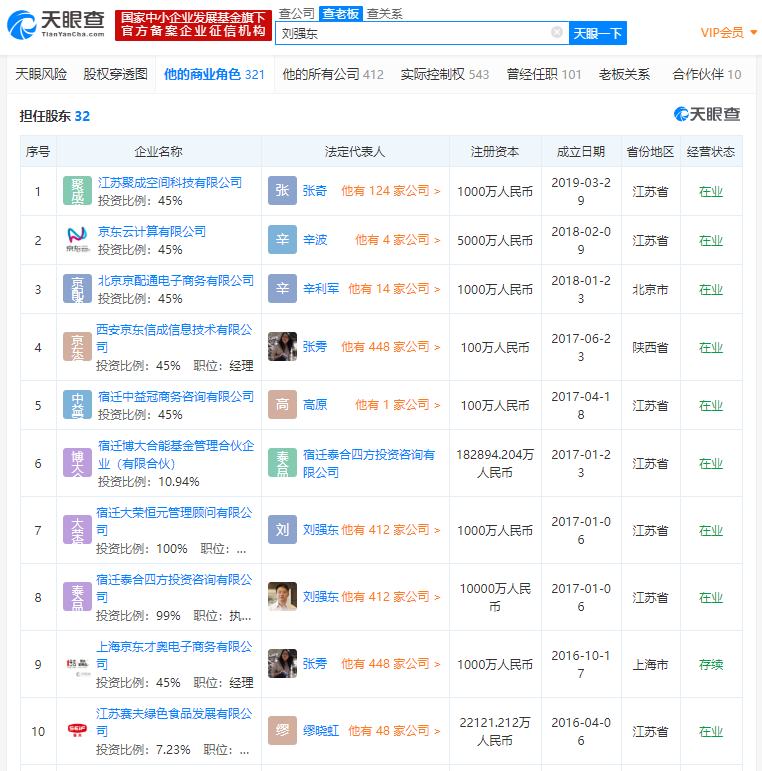
Task: Click the 182894.204万人民币 registered capital cell
Action: pyautogui.click(x=495, y=463)
